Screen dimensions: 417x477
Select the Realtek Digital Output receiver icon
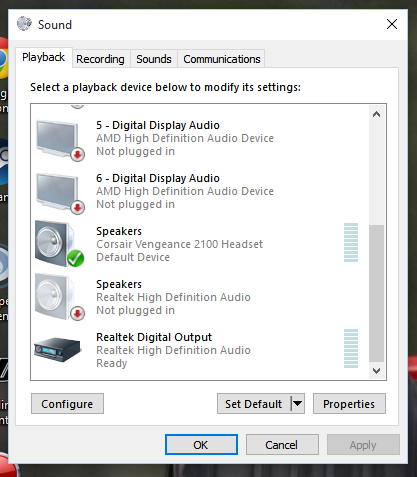pos(57,349)
